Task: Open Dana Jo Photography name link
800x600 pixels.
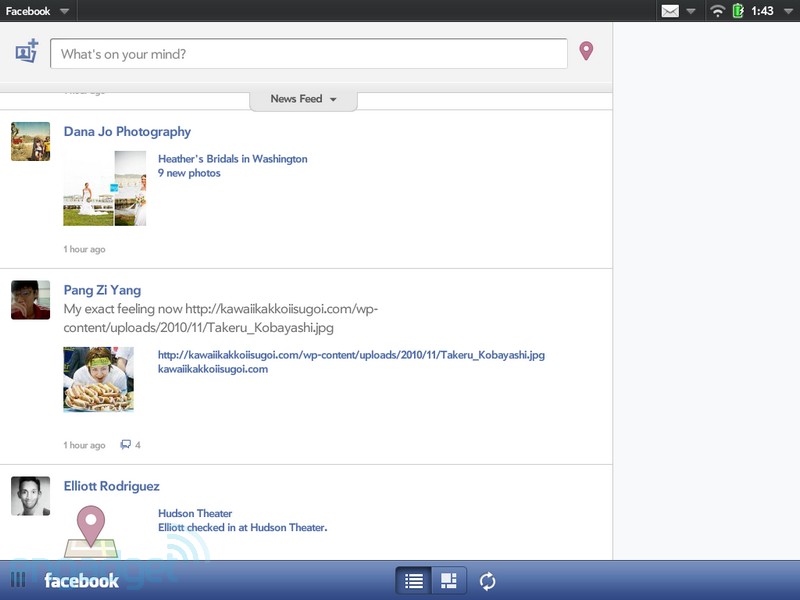Action: coord(127,132)
